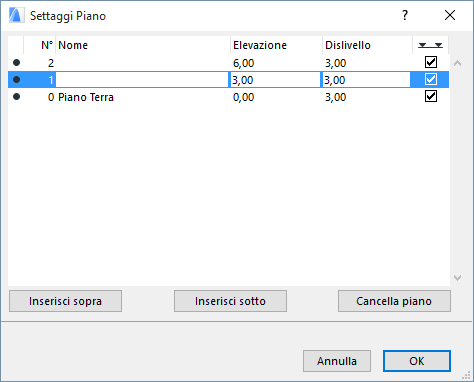Click the bullet marker of story 1
Screen dimensions: 474x382
click(16, 79)
